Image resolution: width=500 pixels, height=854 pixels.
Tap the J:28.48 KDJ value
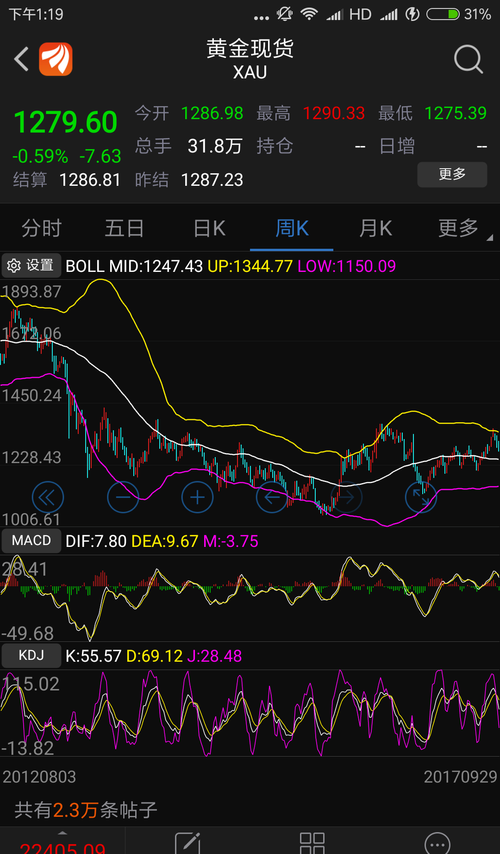click(215, 656)
